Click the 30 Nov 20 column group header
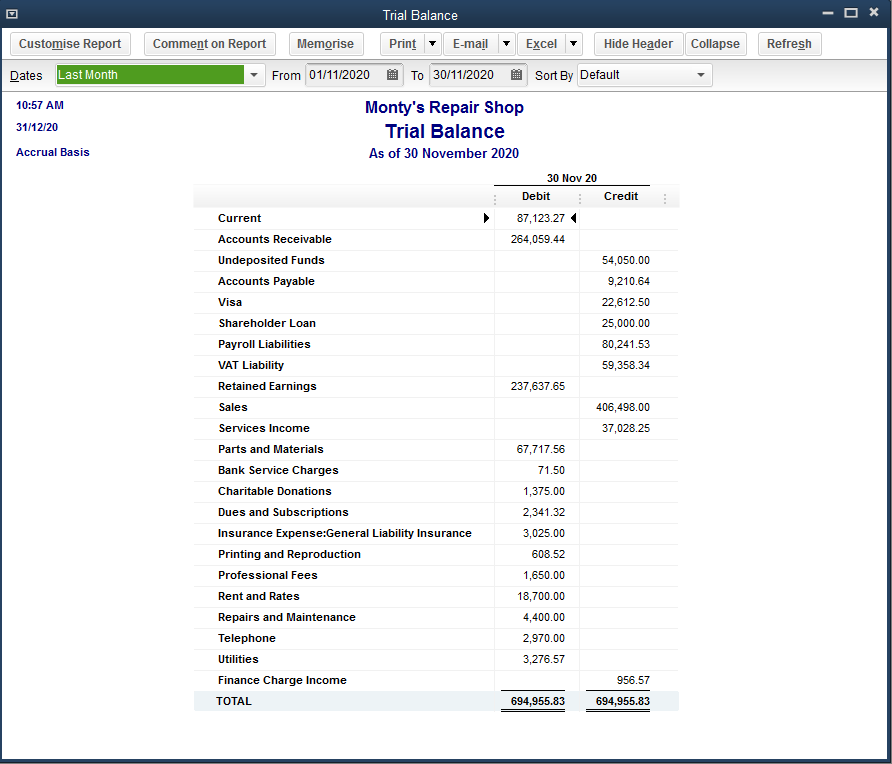 click(x=572, y=178)
